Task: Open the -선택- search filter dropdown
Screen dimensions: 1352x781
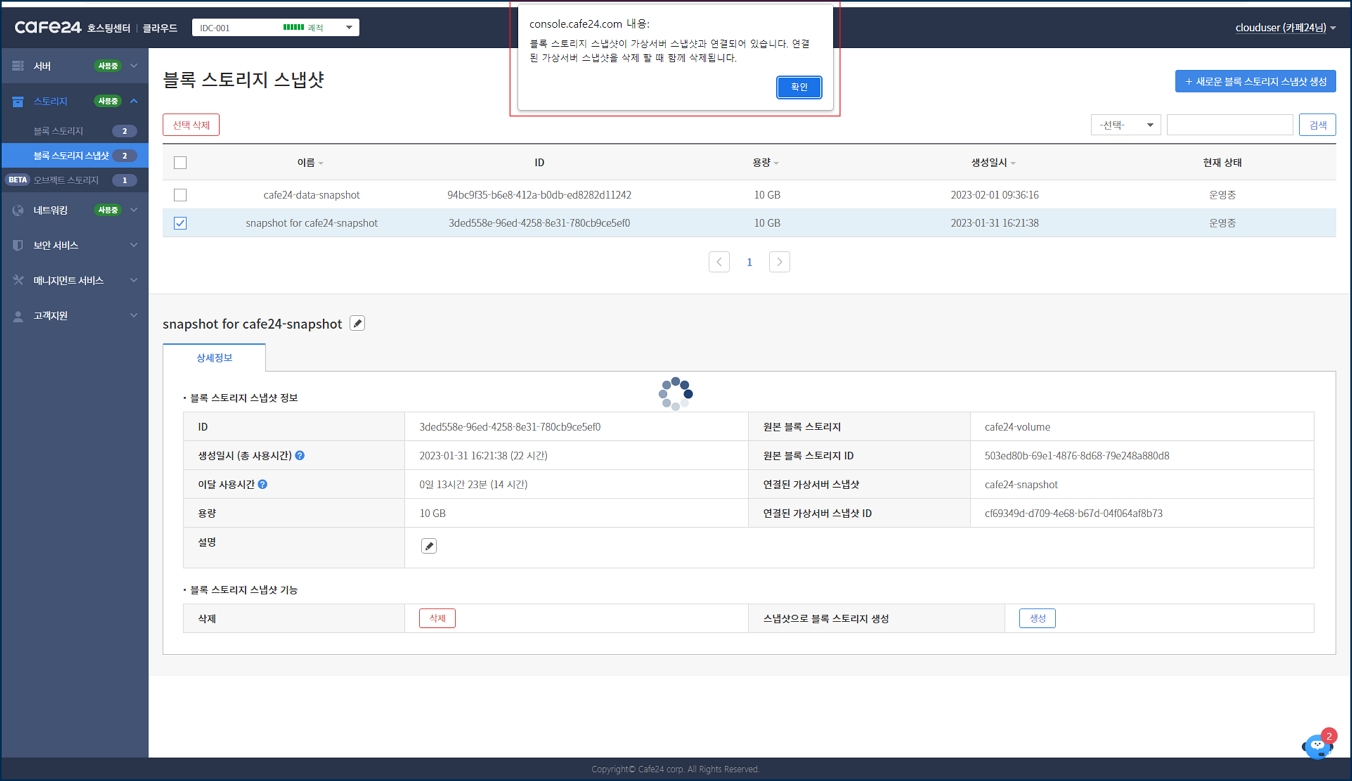Action: [1125, 125]
